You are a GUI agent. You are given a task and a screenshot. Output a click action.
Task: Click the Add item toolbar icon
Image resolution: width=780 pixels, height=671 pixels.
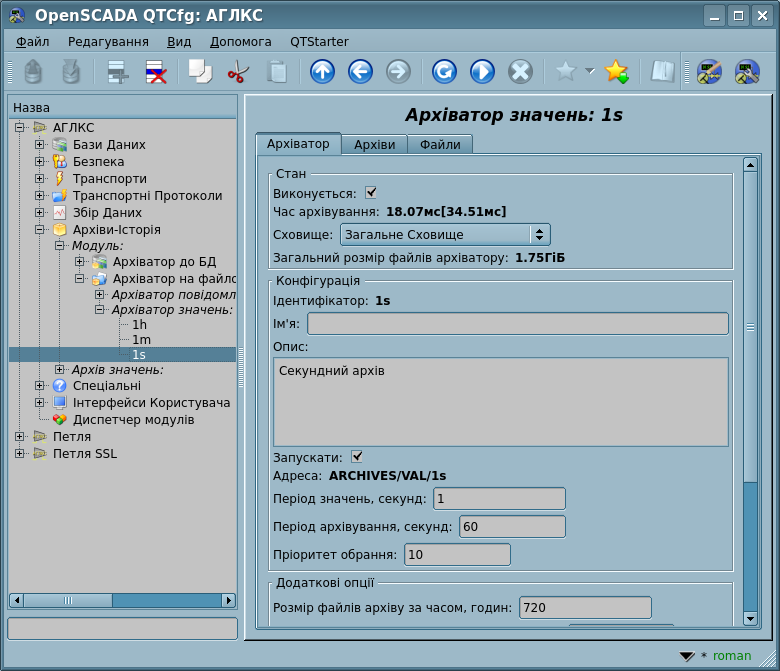(118, 72)
